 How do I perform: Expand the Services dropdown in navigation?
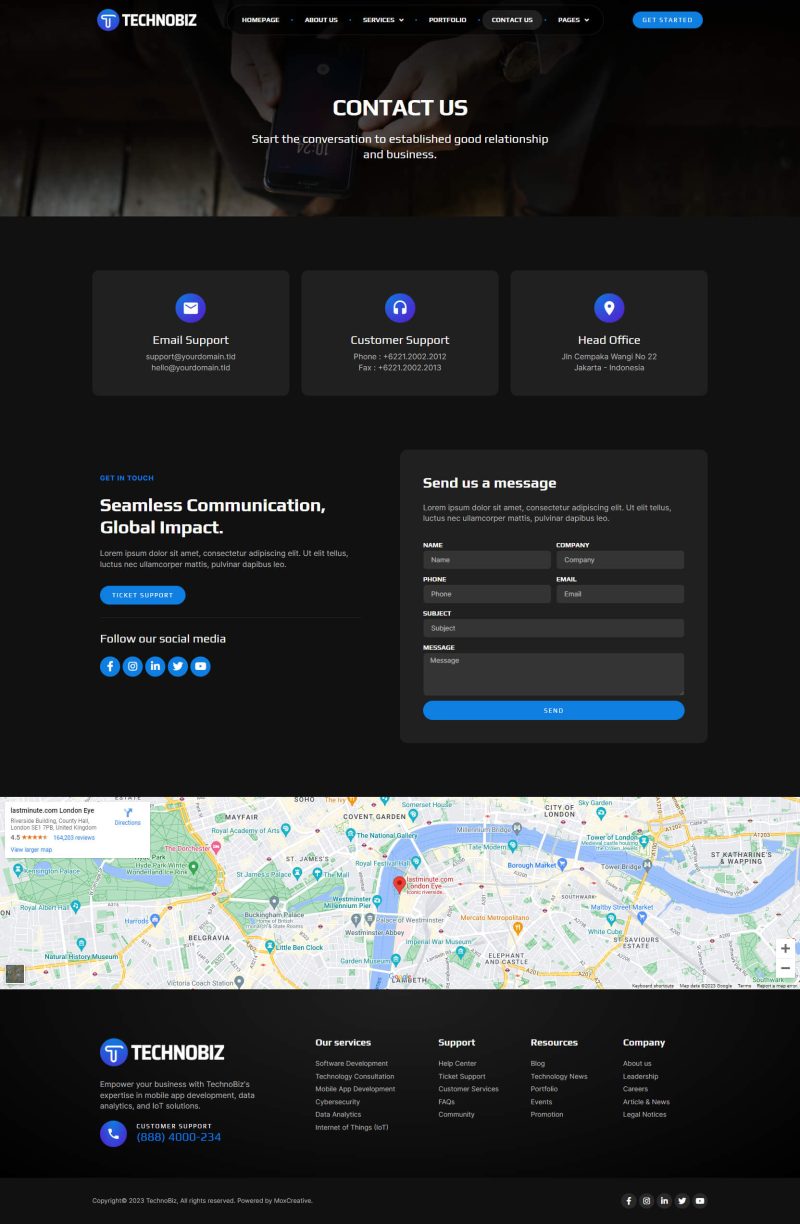[383, 20]
